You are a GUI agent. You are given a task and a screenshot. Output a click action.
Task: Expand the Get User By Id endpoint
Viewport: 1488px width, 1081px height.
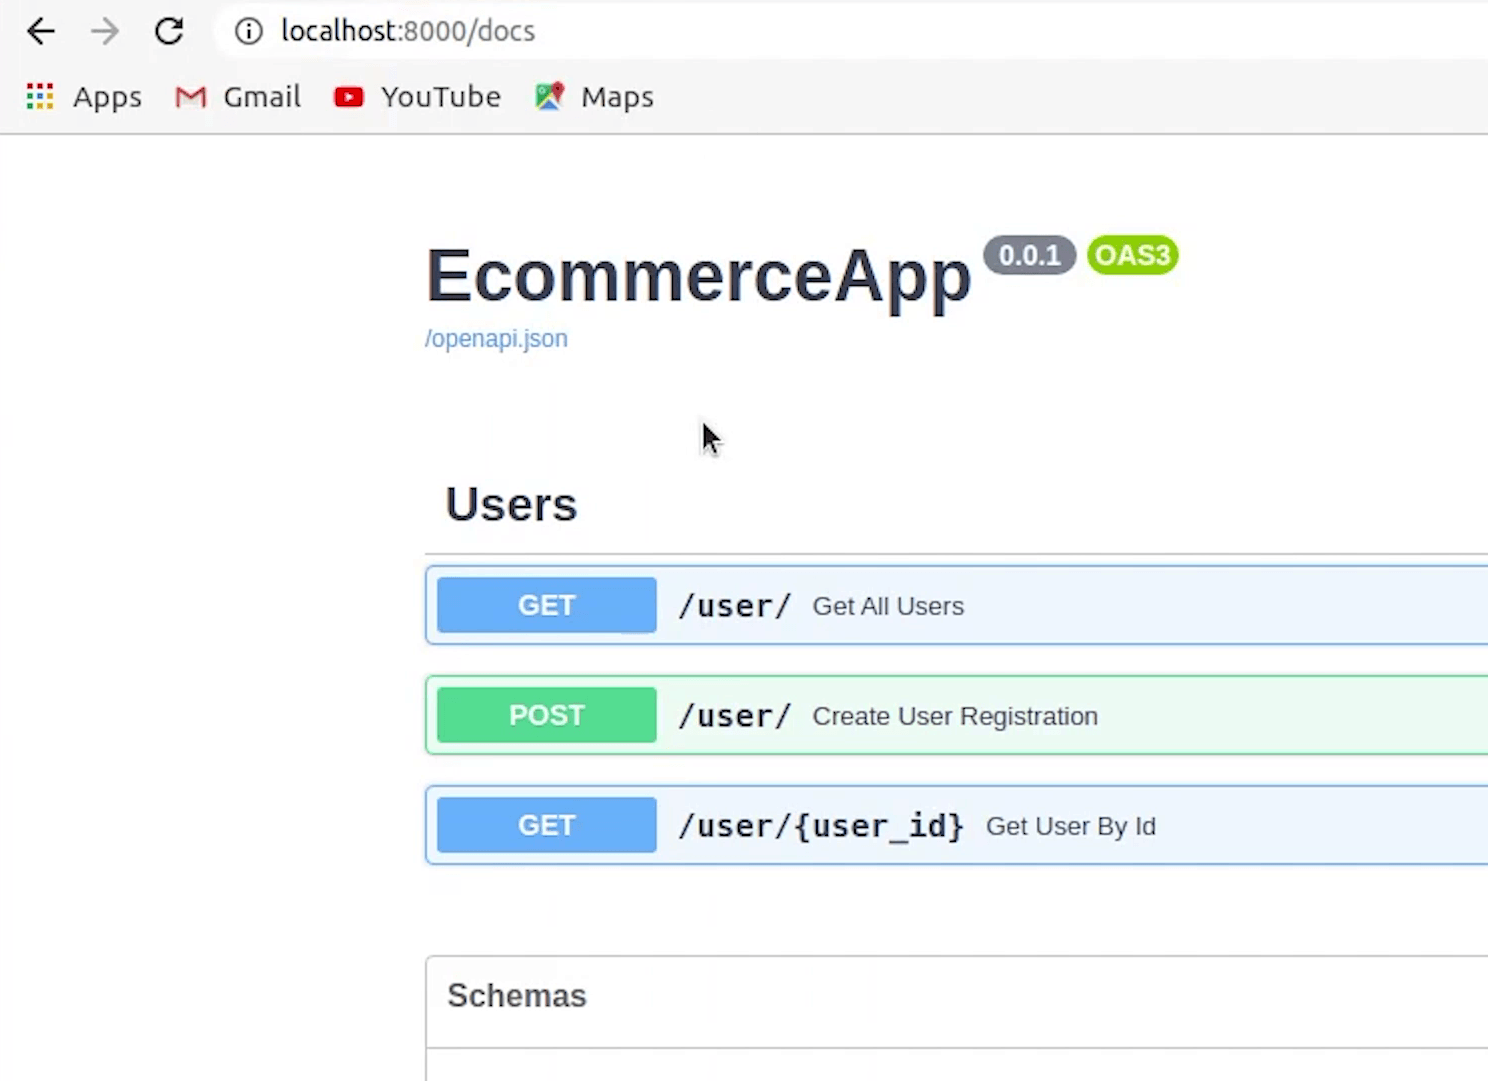click(1070, 826)
